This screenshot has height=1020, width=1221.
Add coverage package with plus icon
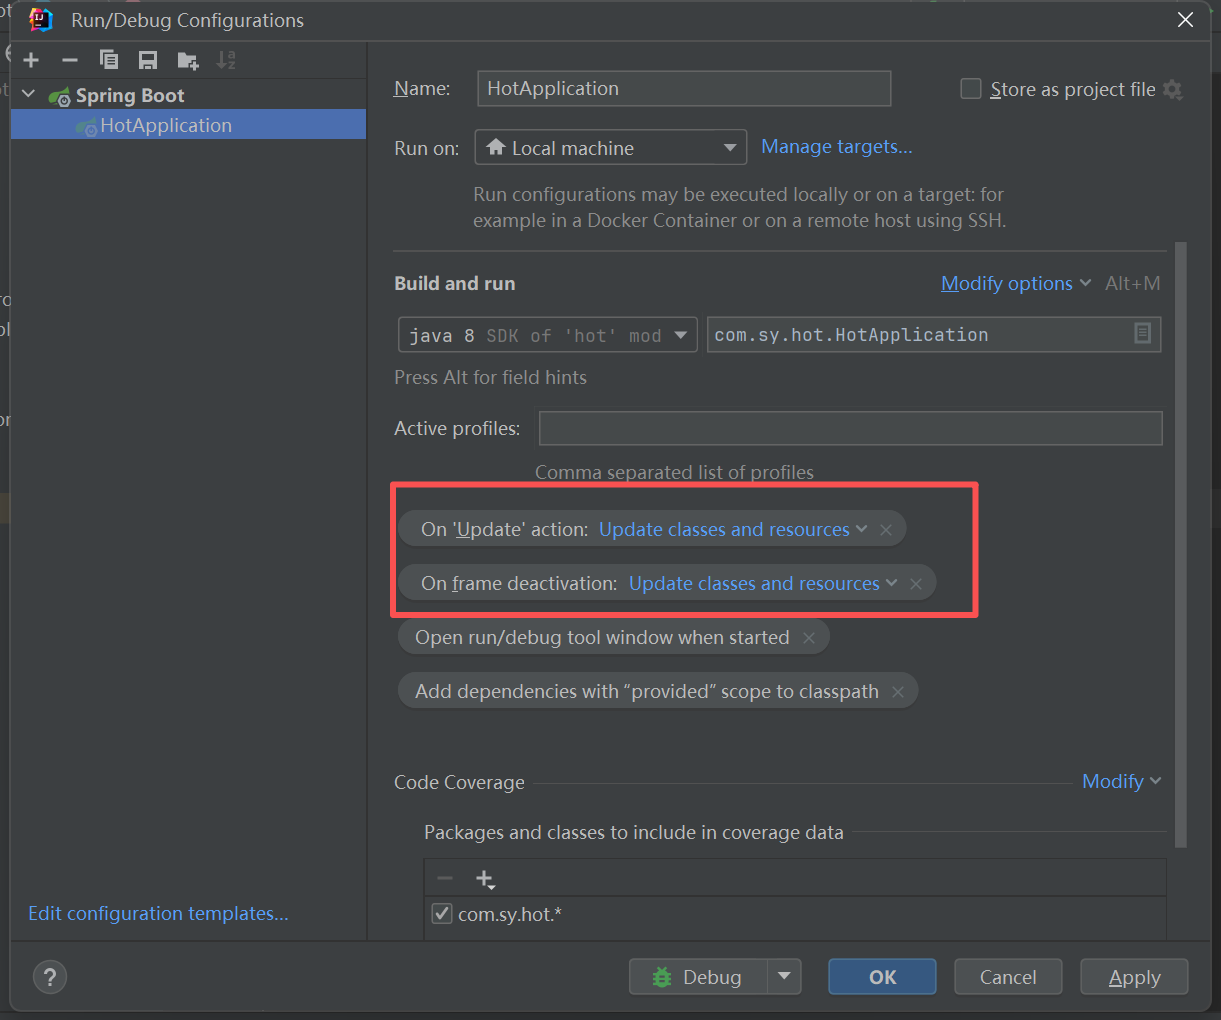(x=485, y=879)
